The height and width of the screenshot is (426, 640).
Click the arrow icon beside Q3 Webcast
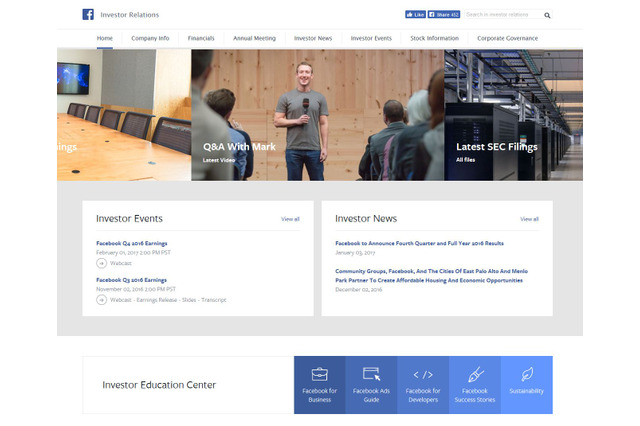coord(102,300)
